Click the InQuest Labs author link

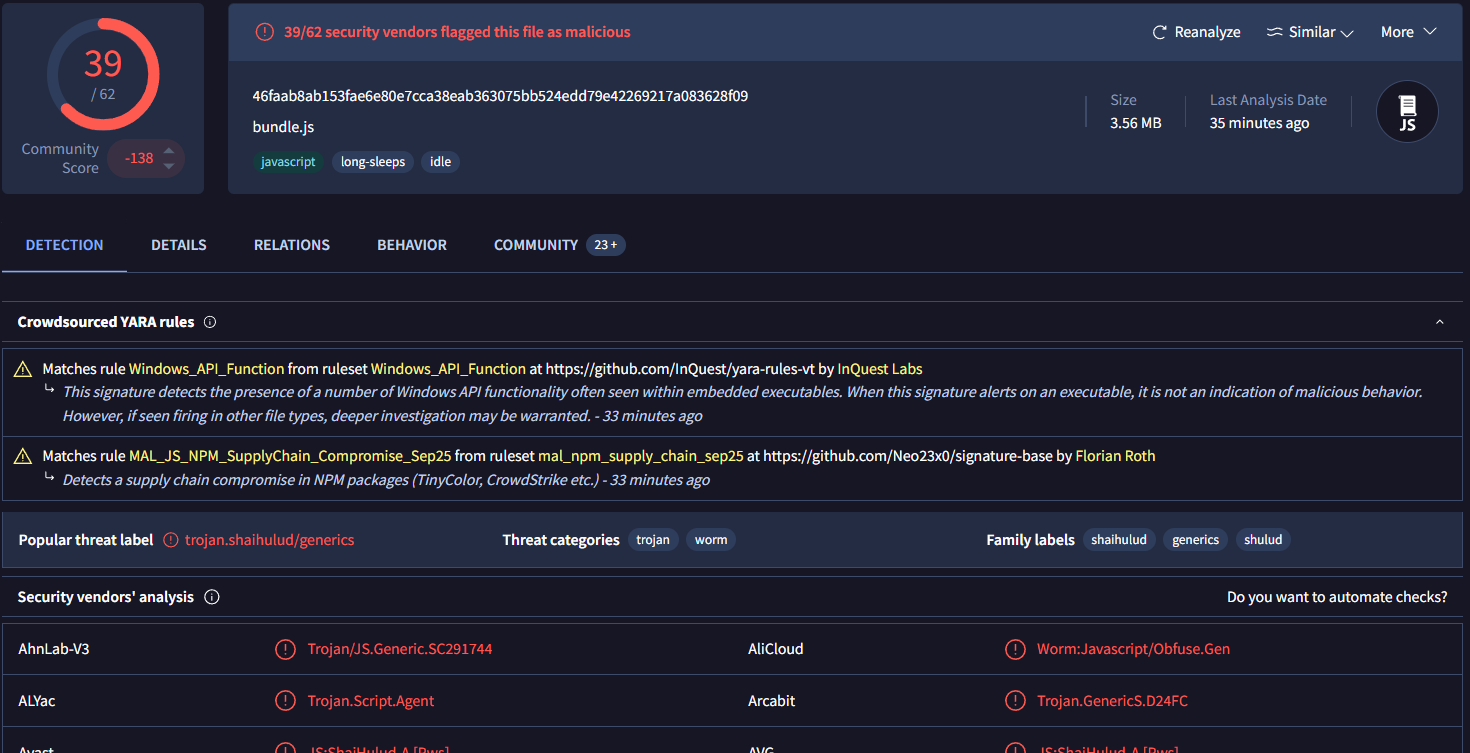click(880, 369)
